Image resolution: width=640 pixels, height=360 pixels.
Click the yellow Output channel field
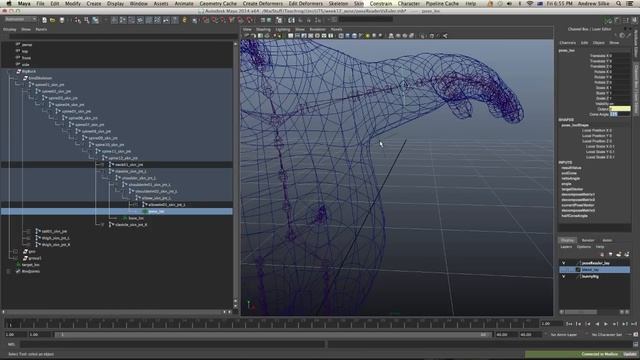coord(620,109)
